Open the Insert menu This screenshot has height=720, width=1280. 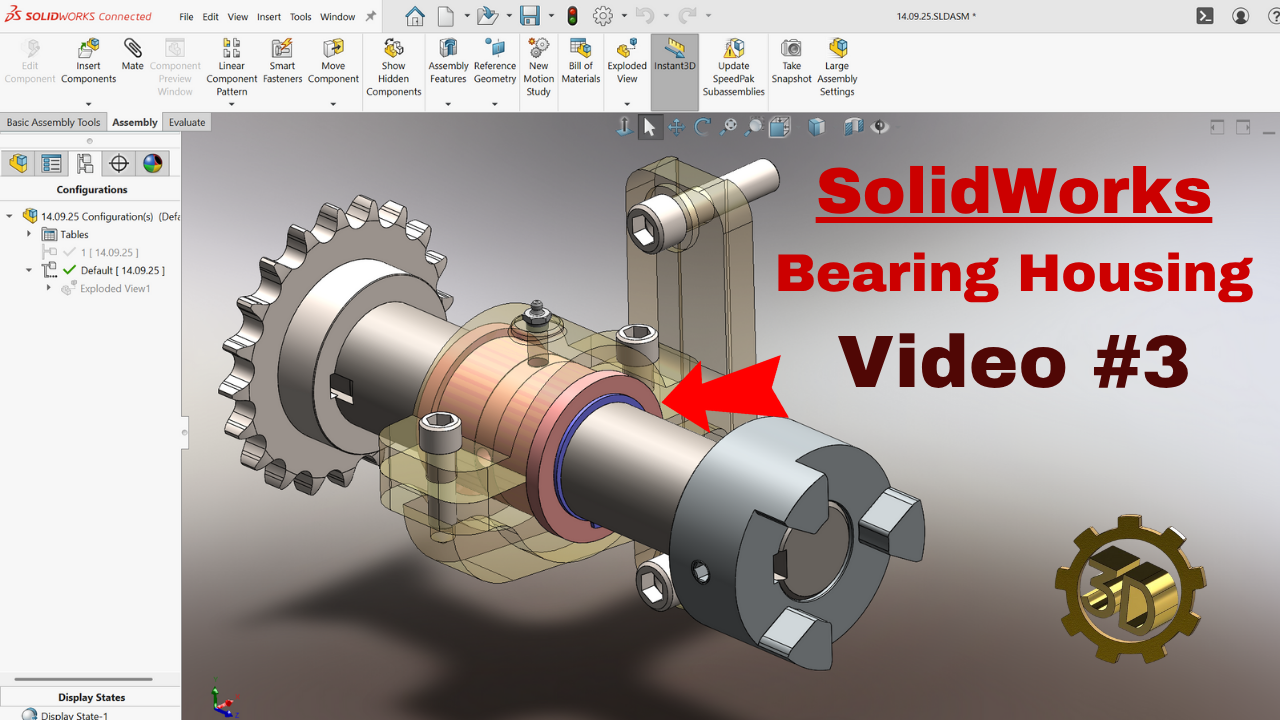(269, 17)
